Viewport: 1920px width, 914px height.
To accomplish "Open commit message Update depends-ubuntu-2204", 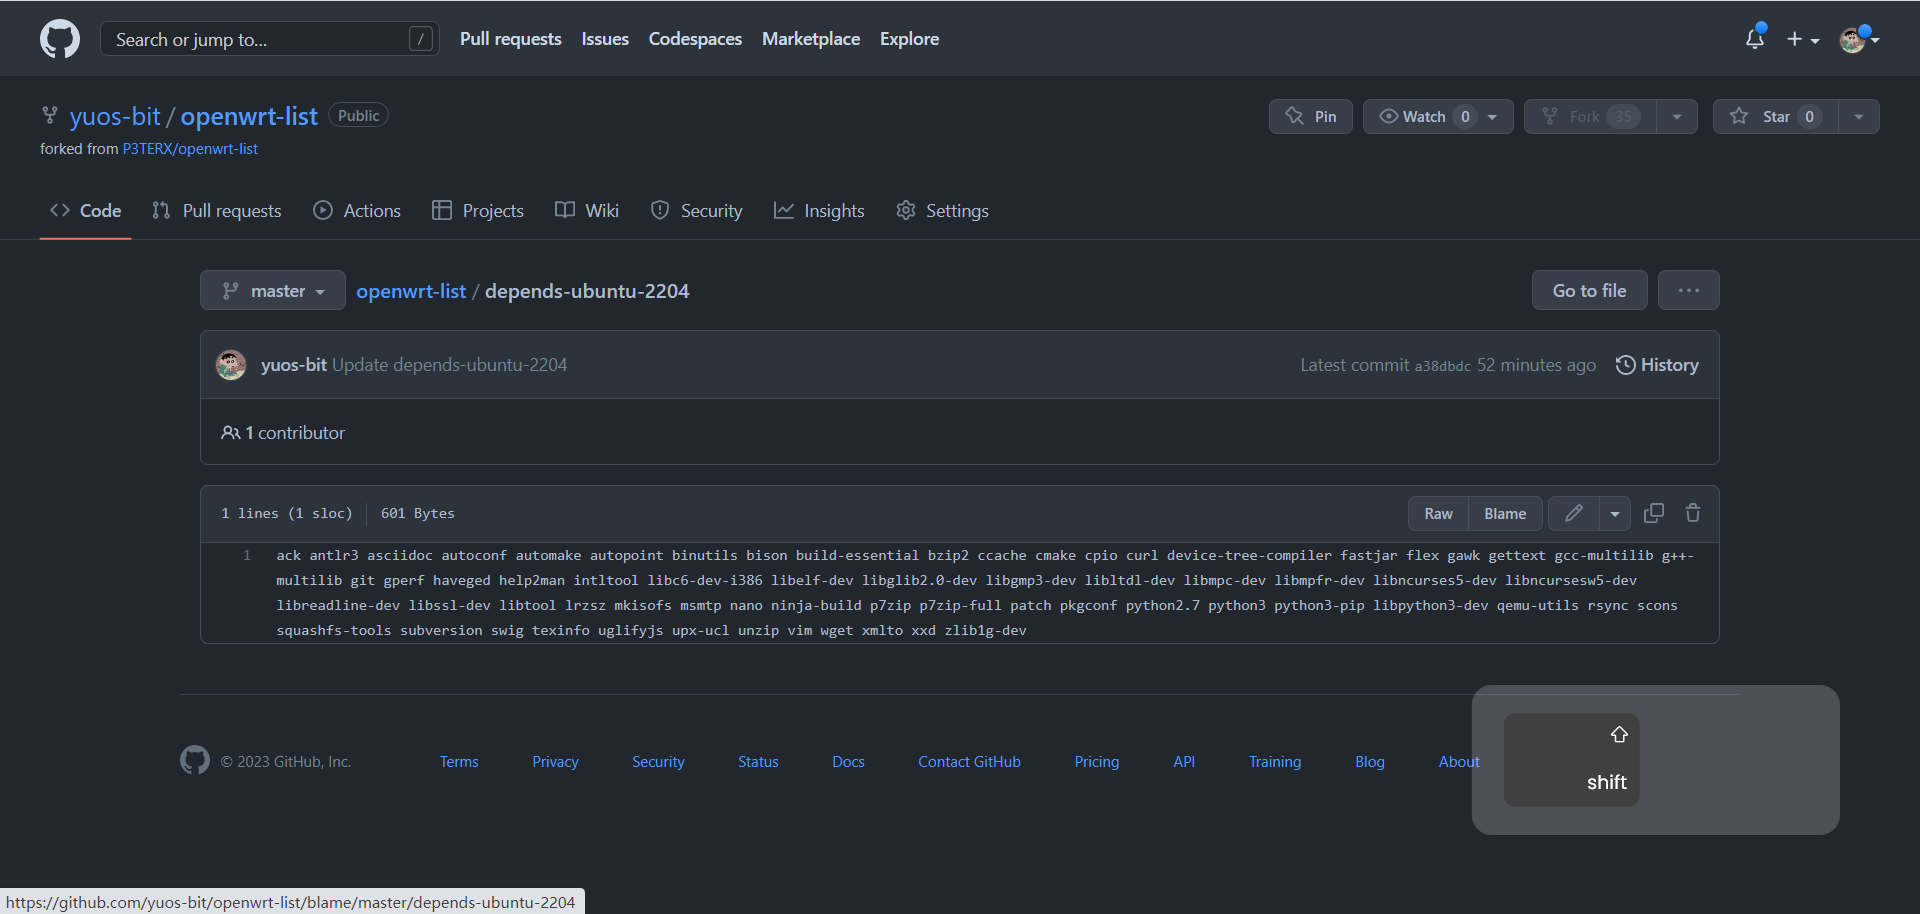I will 449,365.
